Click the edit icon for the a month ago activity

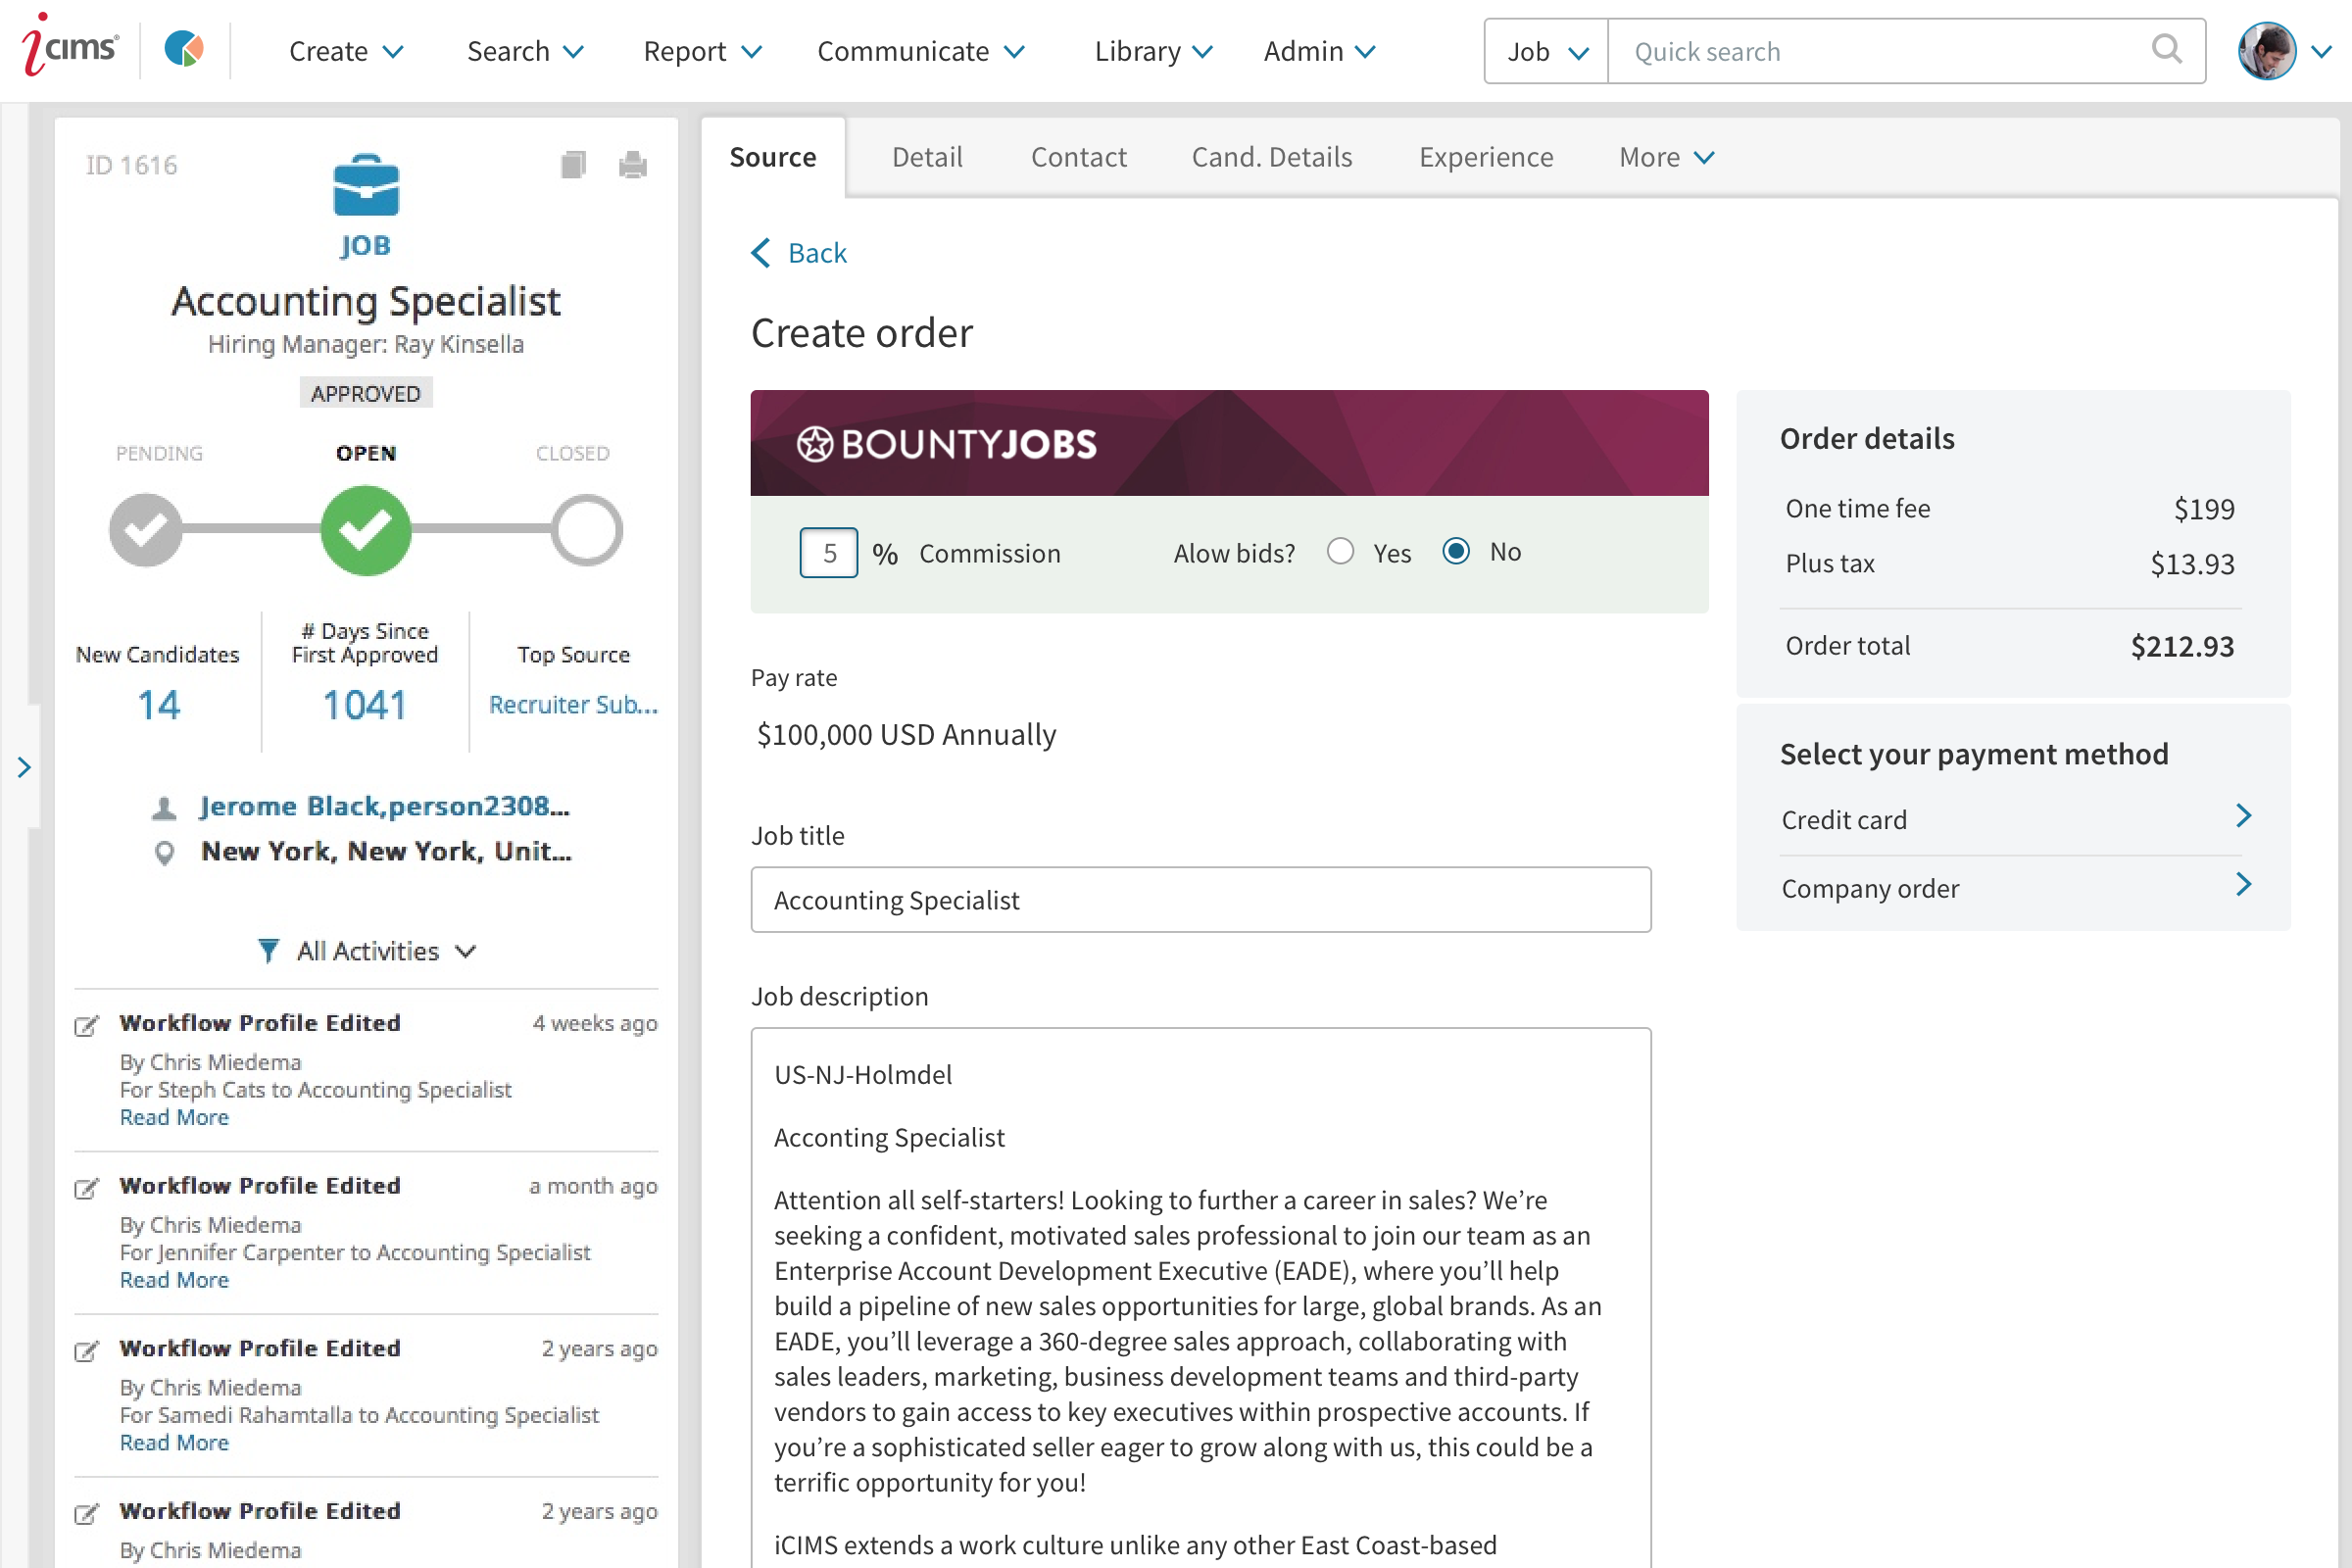coord(87,1188)
